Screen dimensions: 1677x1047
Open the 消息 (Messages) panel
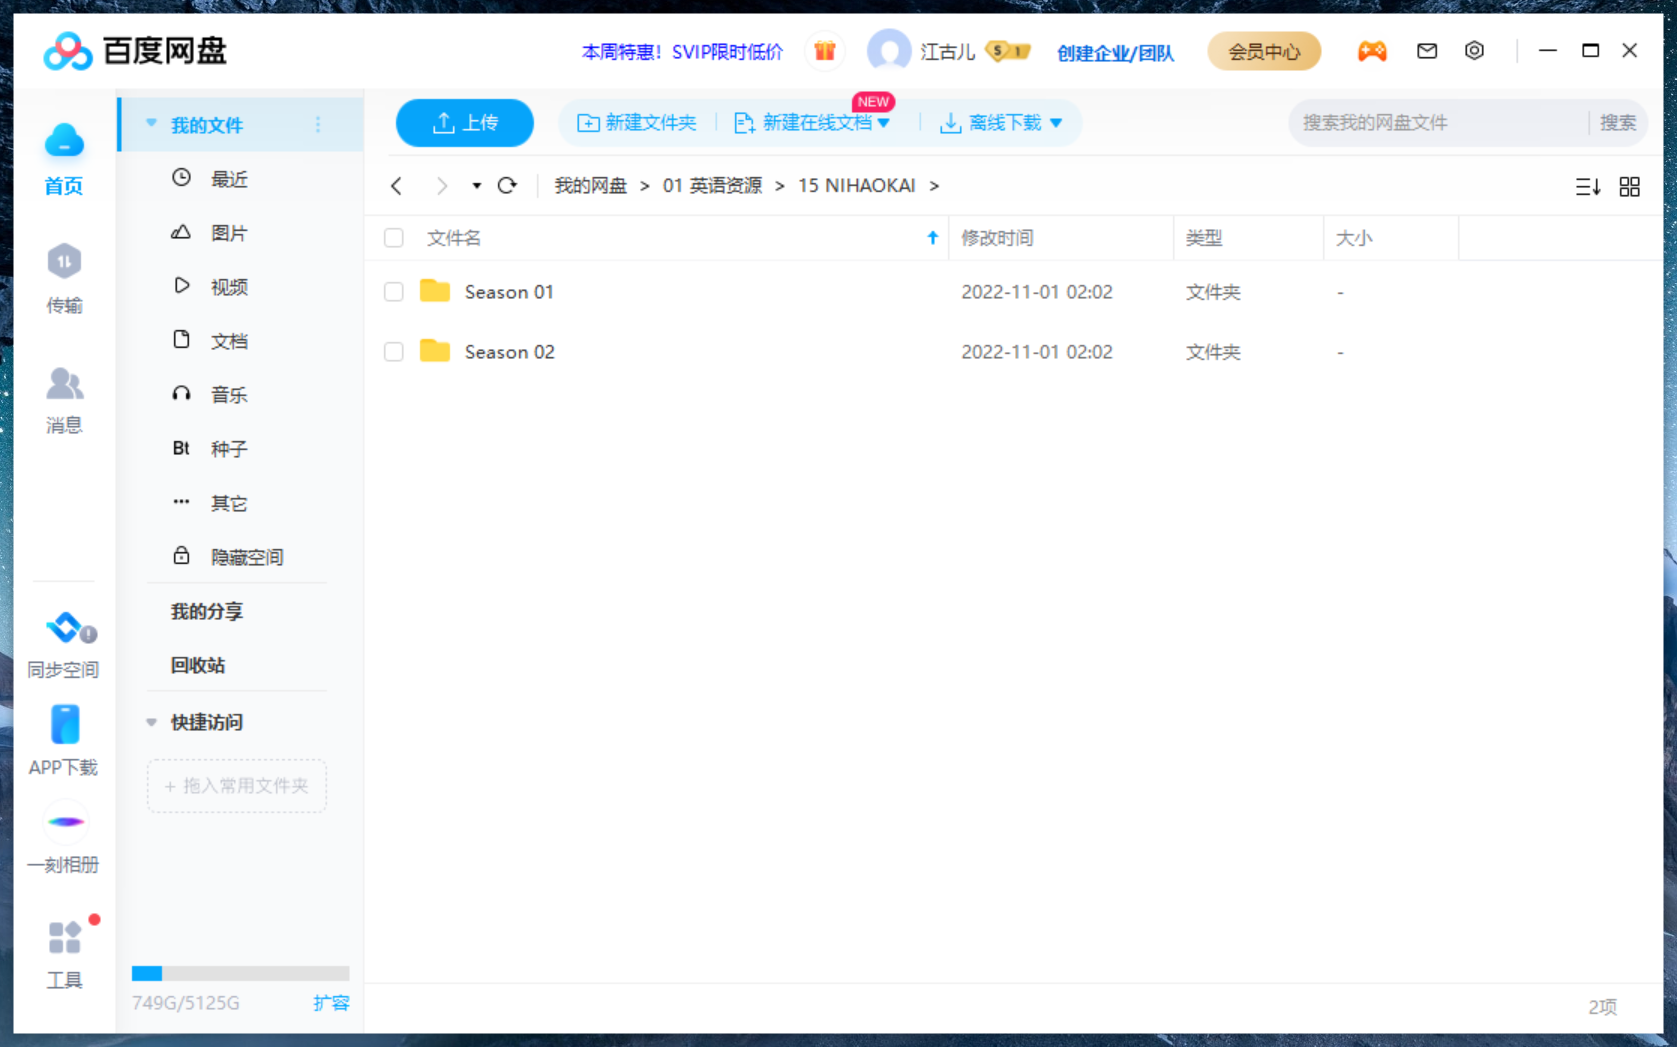[x=63, y=400]
